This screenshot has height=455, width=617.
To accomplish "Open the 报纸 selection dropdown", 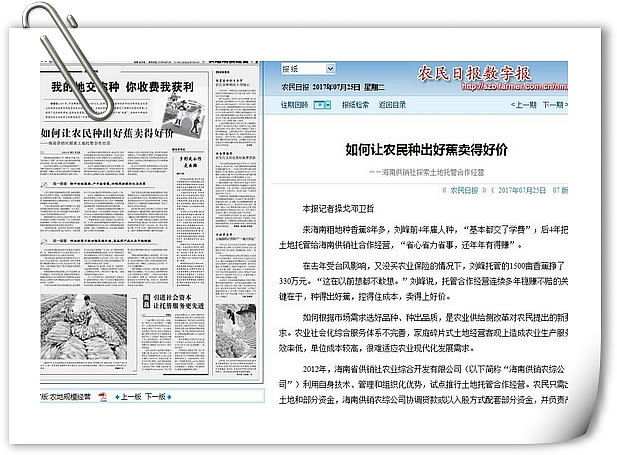I will pyautogui.click(x=308, y=69).
